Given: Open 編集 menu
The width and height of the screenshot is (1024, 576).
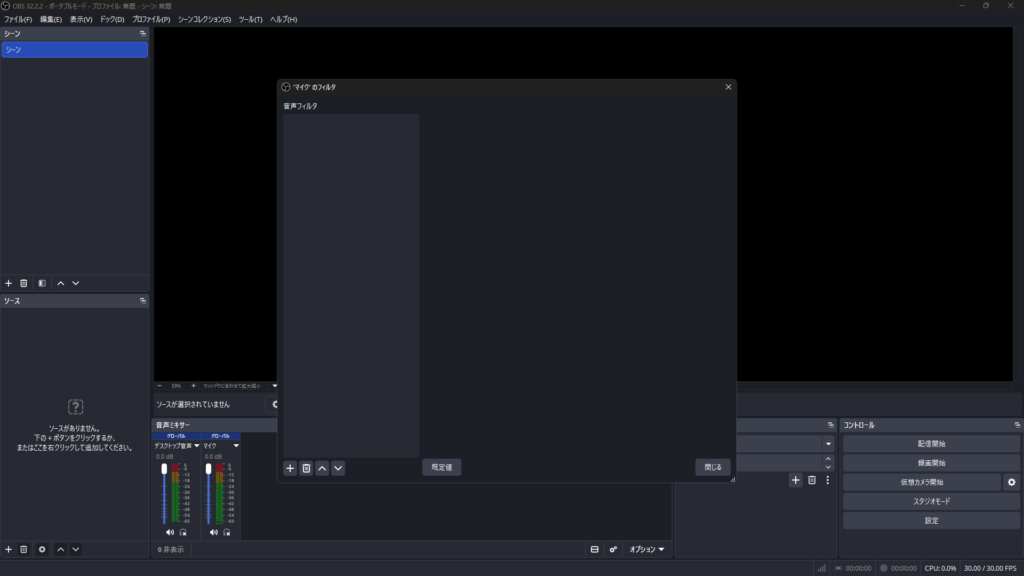Looking at the screenshot, I should [x=51, y=20].
